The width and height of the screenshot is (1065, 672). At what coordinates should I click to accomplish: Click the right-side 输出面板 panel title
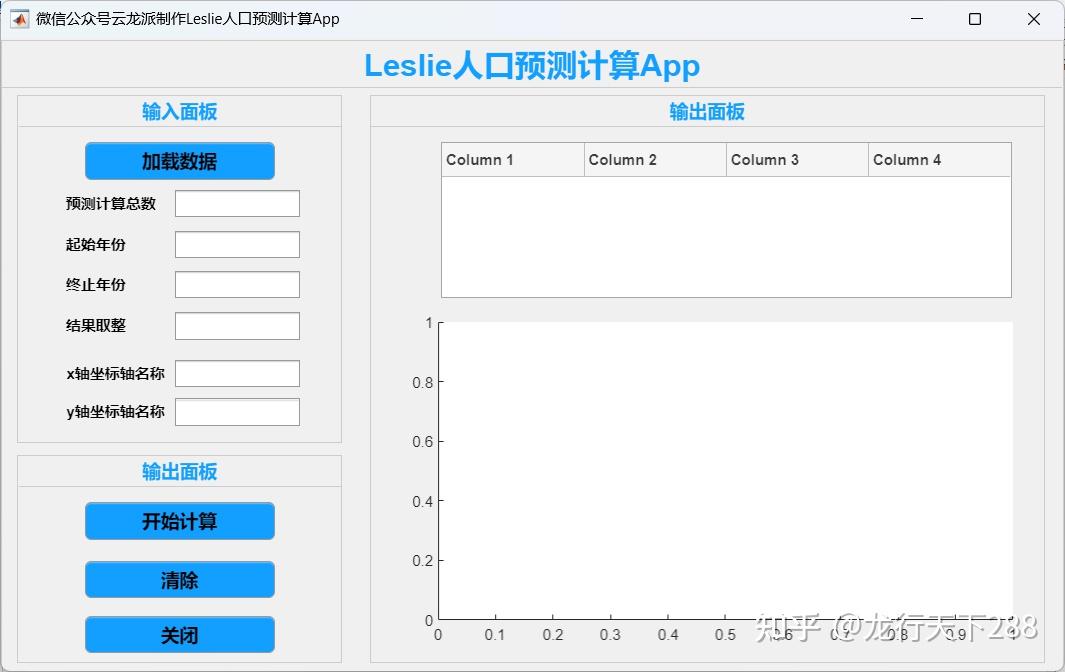[707, 111]
